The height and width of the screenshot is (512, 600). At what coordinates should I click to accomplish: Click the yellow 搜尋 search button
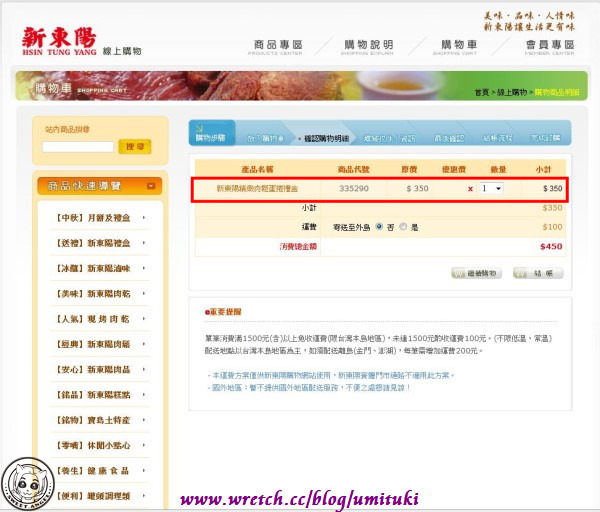[135, 147]
